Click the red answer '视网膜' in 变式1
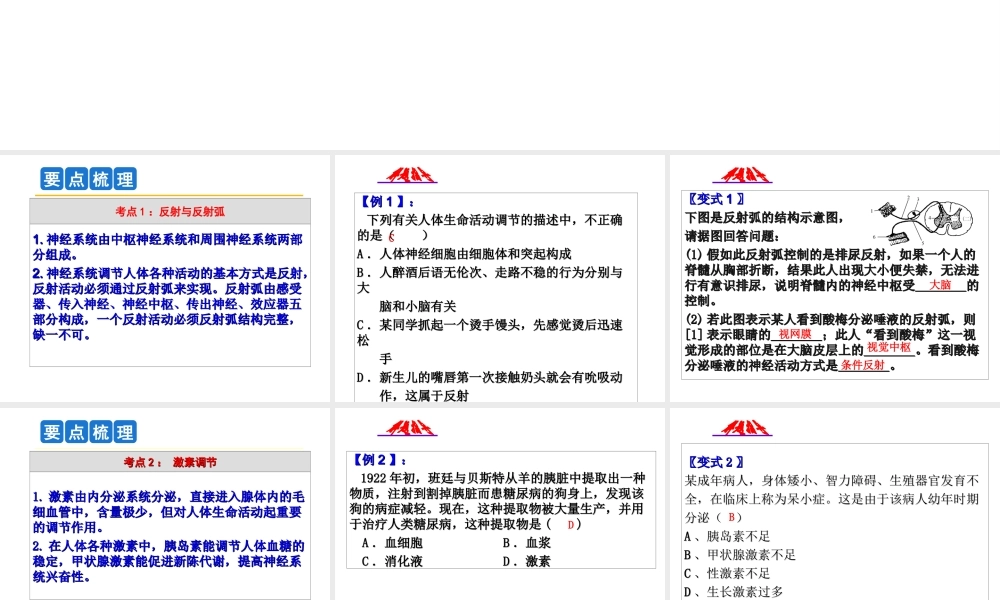This screenshot has width=1000, height=600. (795, 334)
